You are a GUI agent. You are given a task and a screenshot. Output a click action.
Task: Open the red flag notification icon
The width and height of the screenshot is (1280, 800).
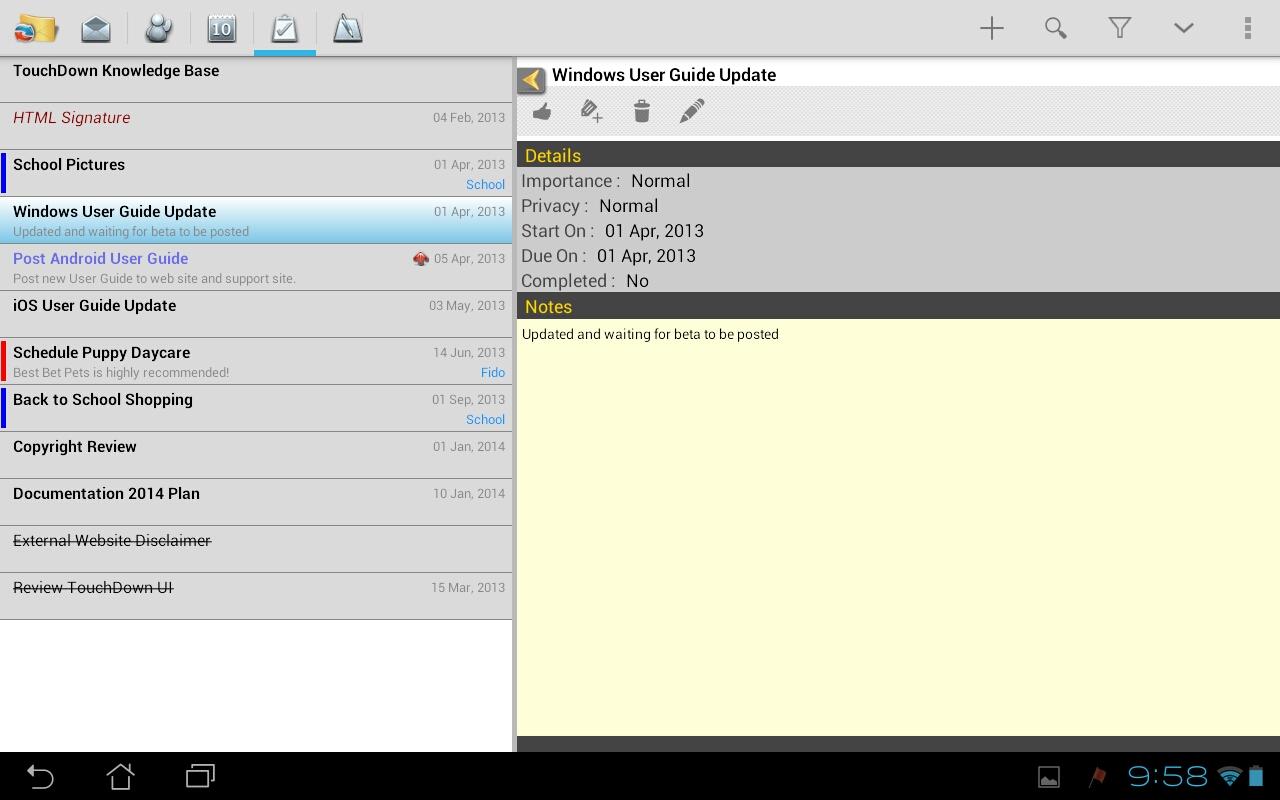click(1097, 777)
